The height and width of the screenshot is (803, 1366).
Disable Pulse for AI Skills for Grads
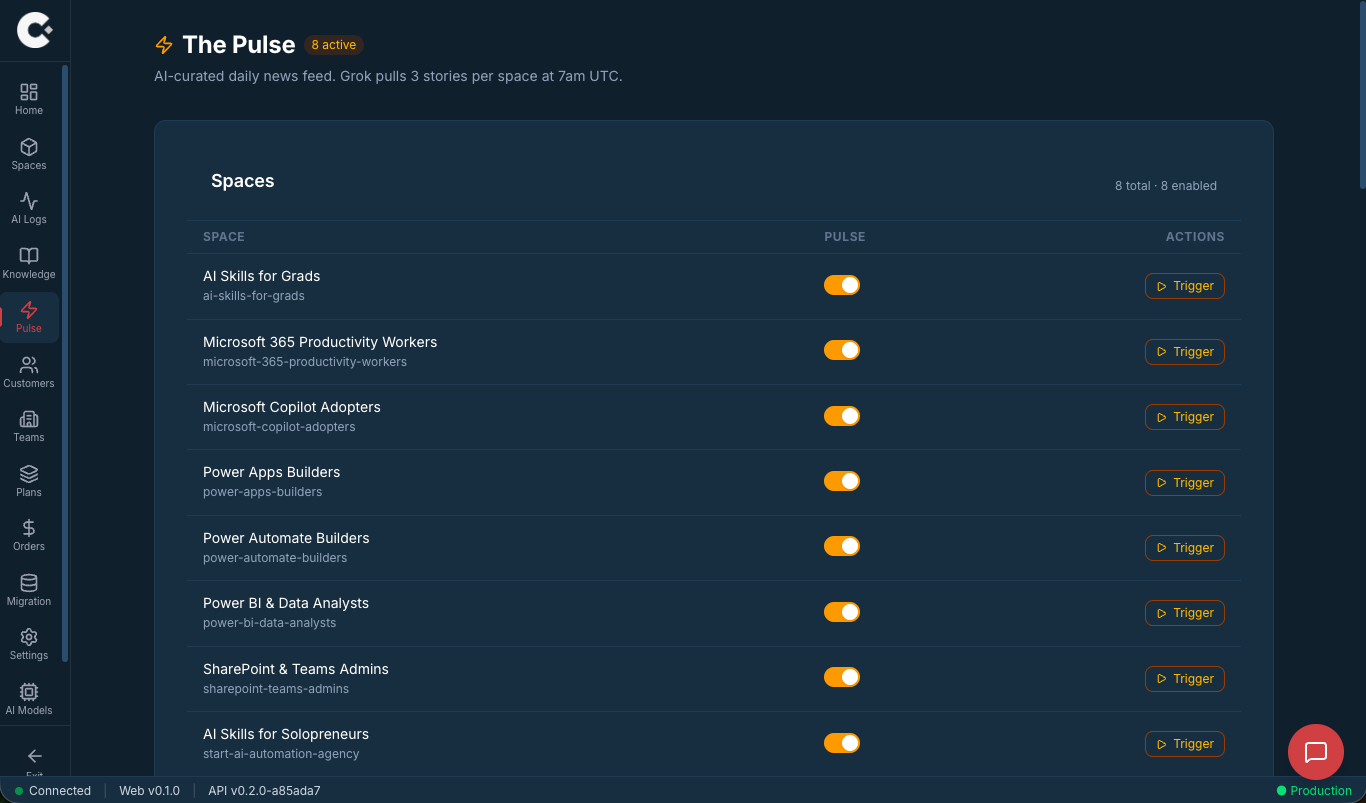point(842,285)
